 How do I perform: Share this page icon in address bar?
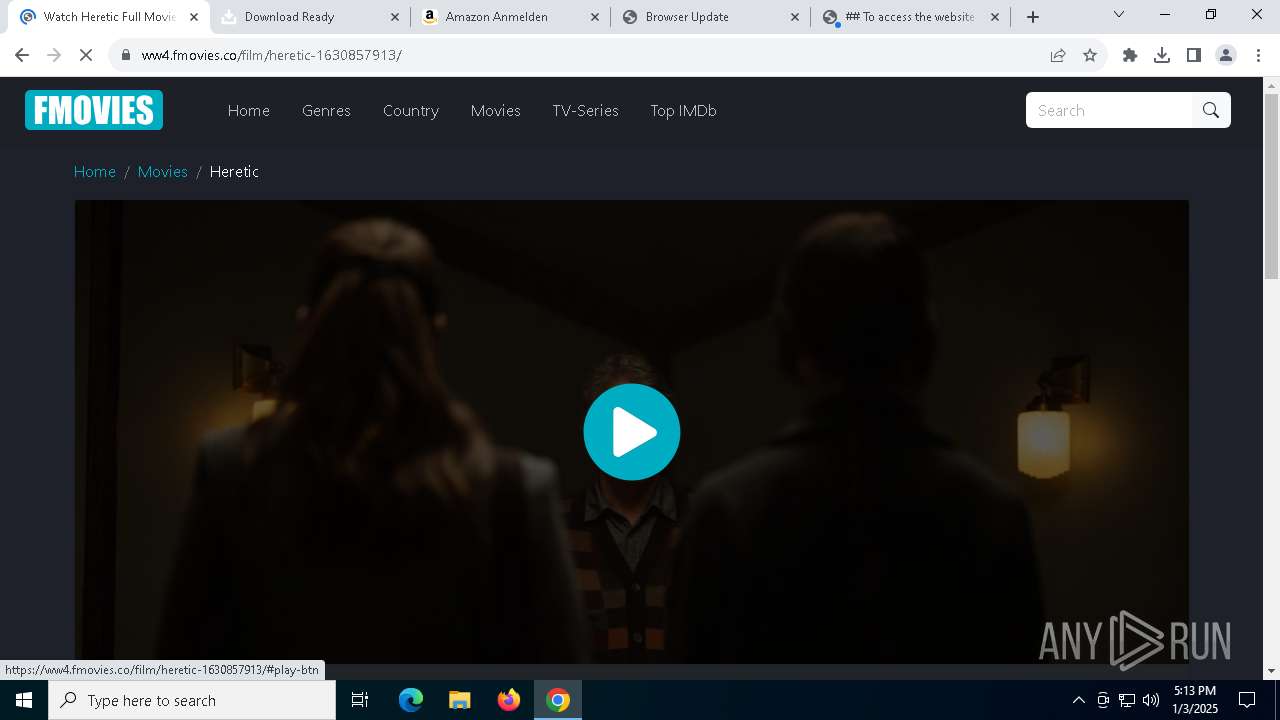coord(1058,55)
